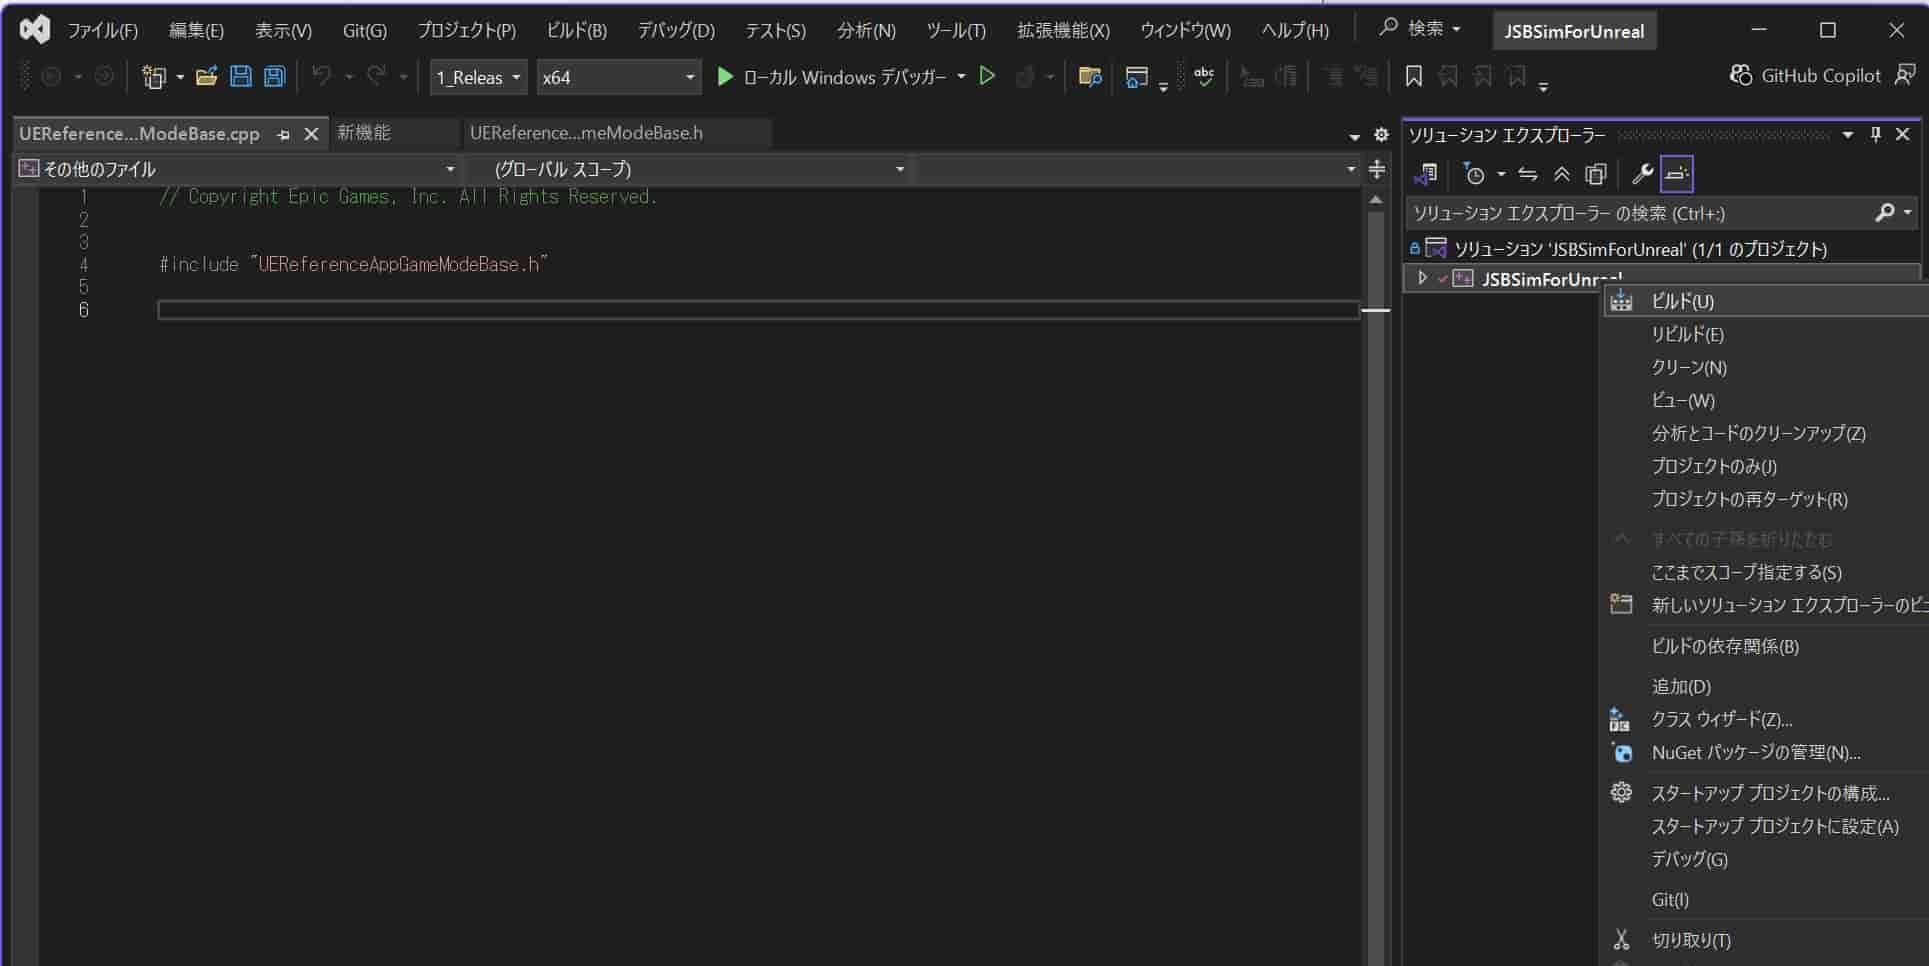This screenshot has width=1929, height=966.
Task: Show the open document tabs overflow dropdown
Action: (1355, 136)
